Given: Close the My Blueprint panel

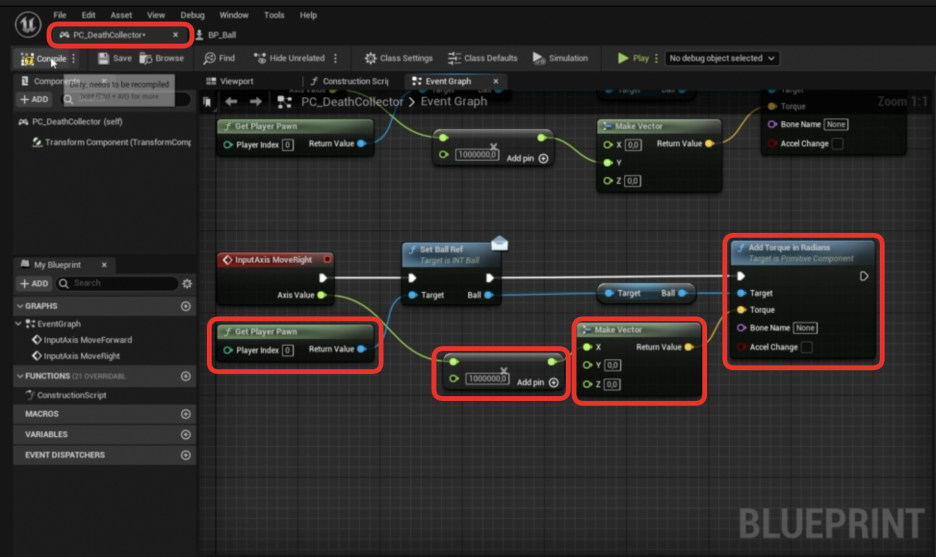Looking at the screenshot, I should (x=104, y=264).
